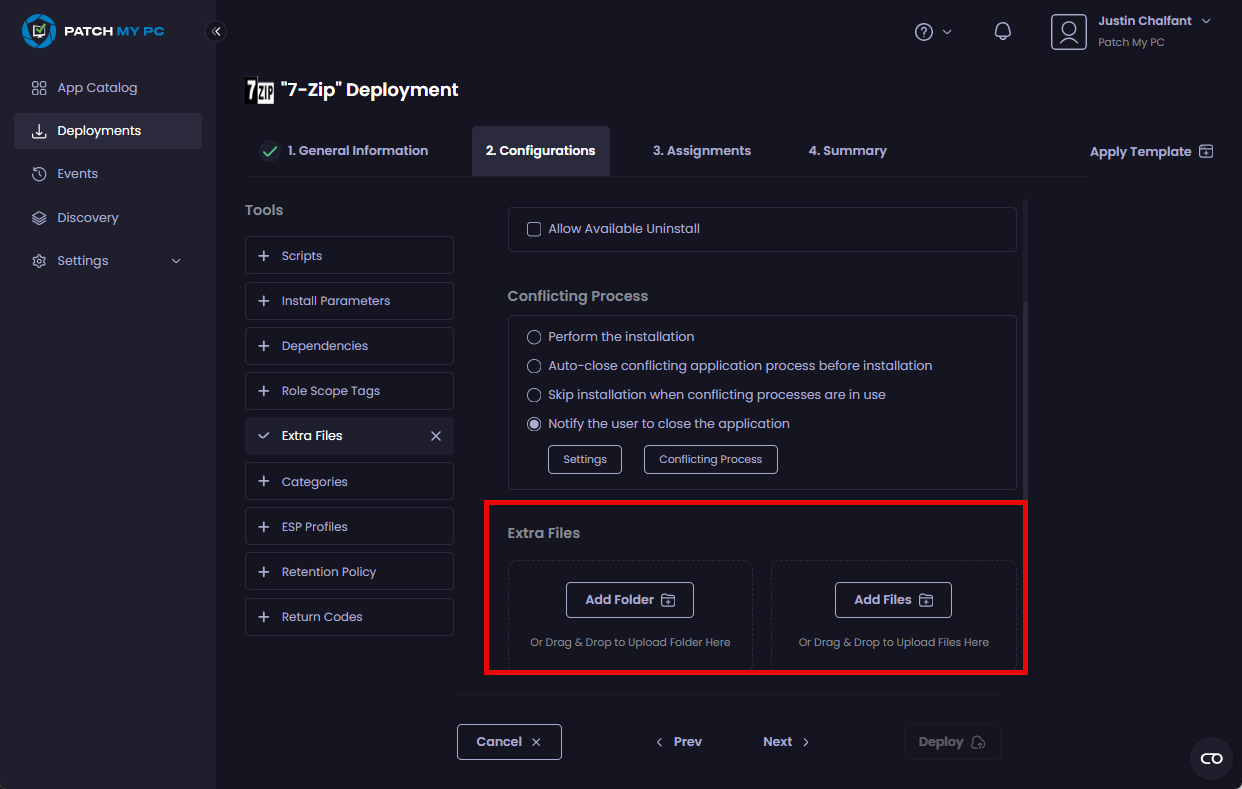Click the user profile avatar icon
The width and height of the screenshot is (1242, 789).
pos(1068,32)
